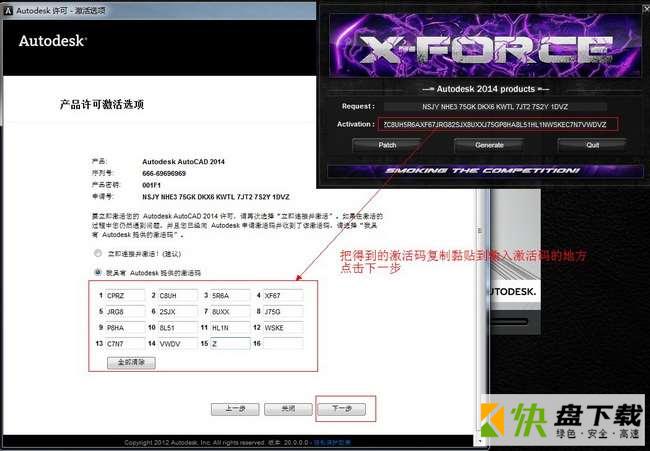This screenshot has height=451, width=650.
Task: Click the serial number text '666-69696969'
Action: tap(164, 173)
